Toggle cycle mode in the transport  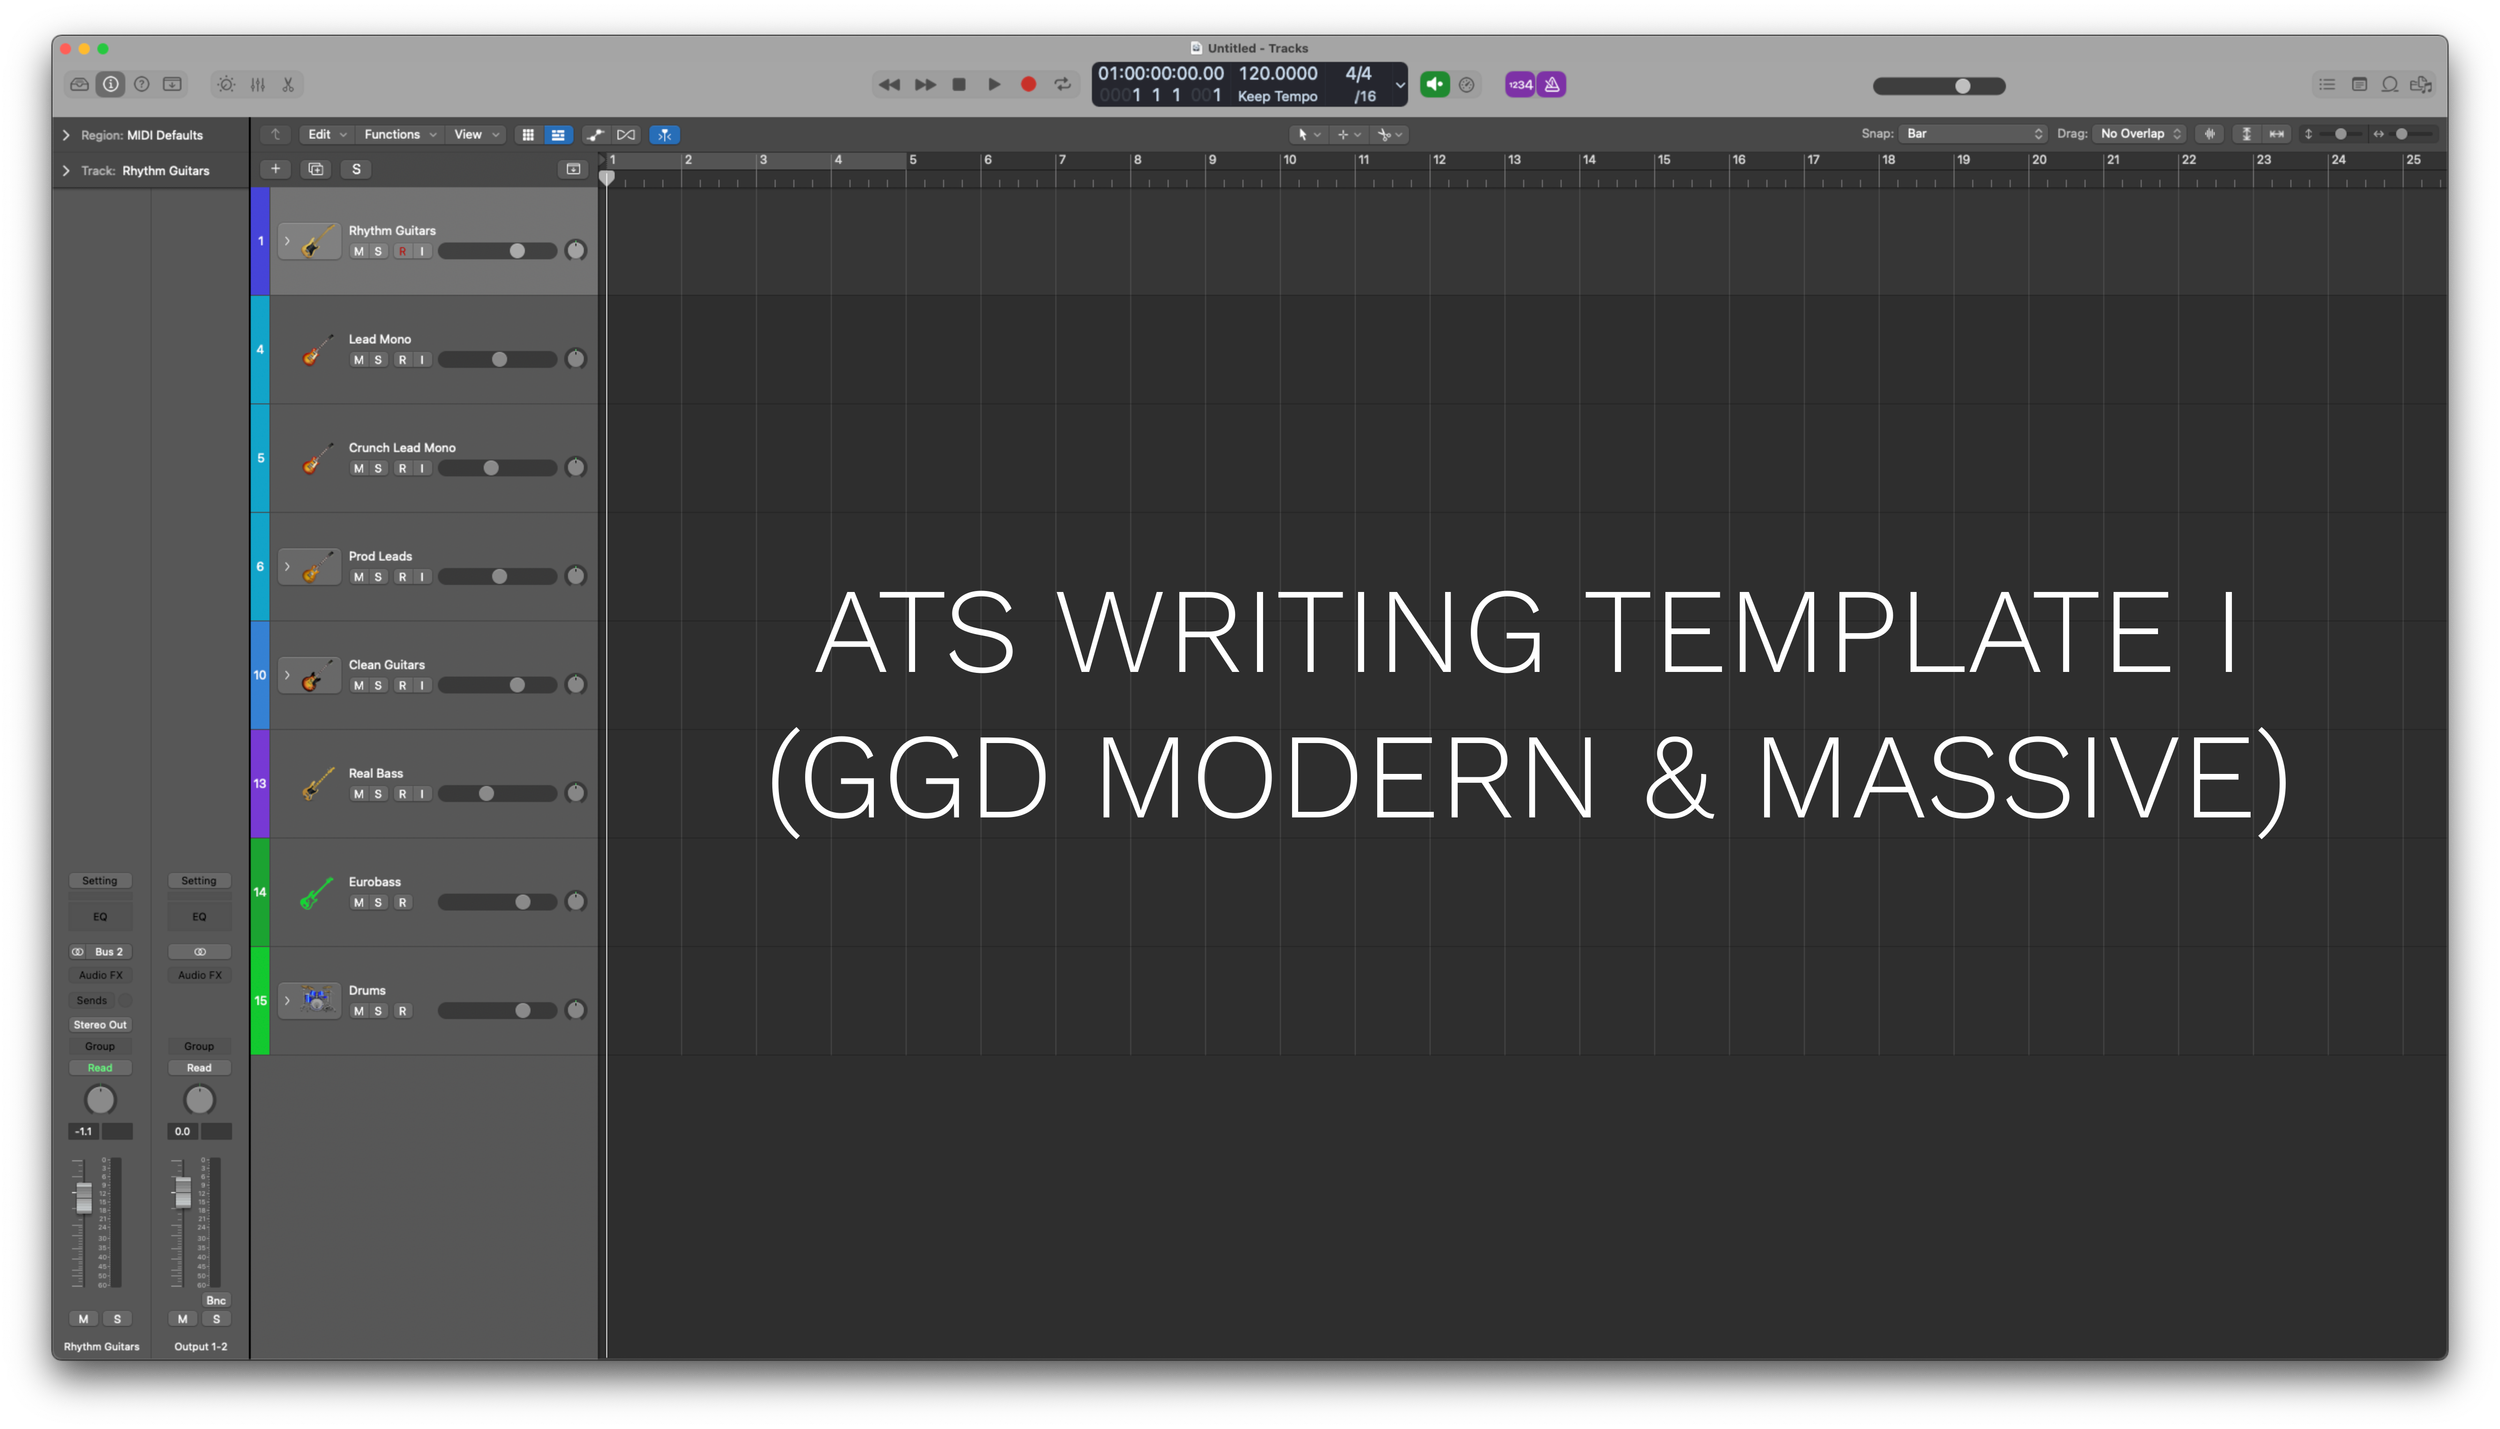[1062, 84]
